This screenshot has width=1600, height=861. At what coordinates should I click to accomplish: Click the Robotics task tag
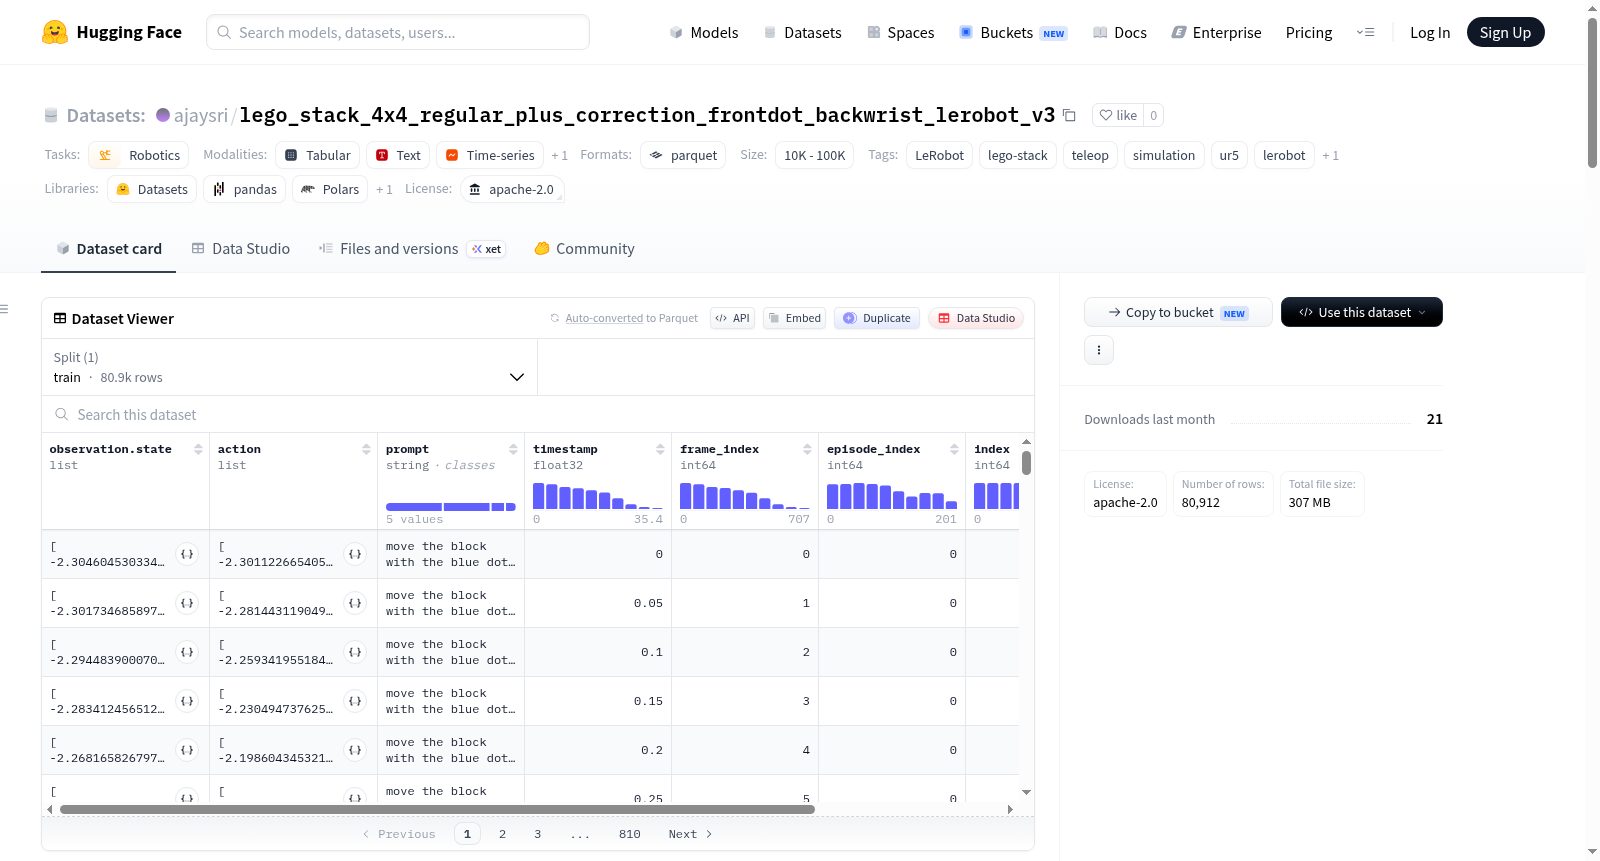(139, 155)
